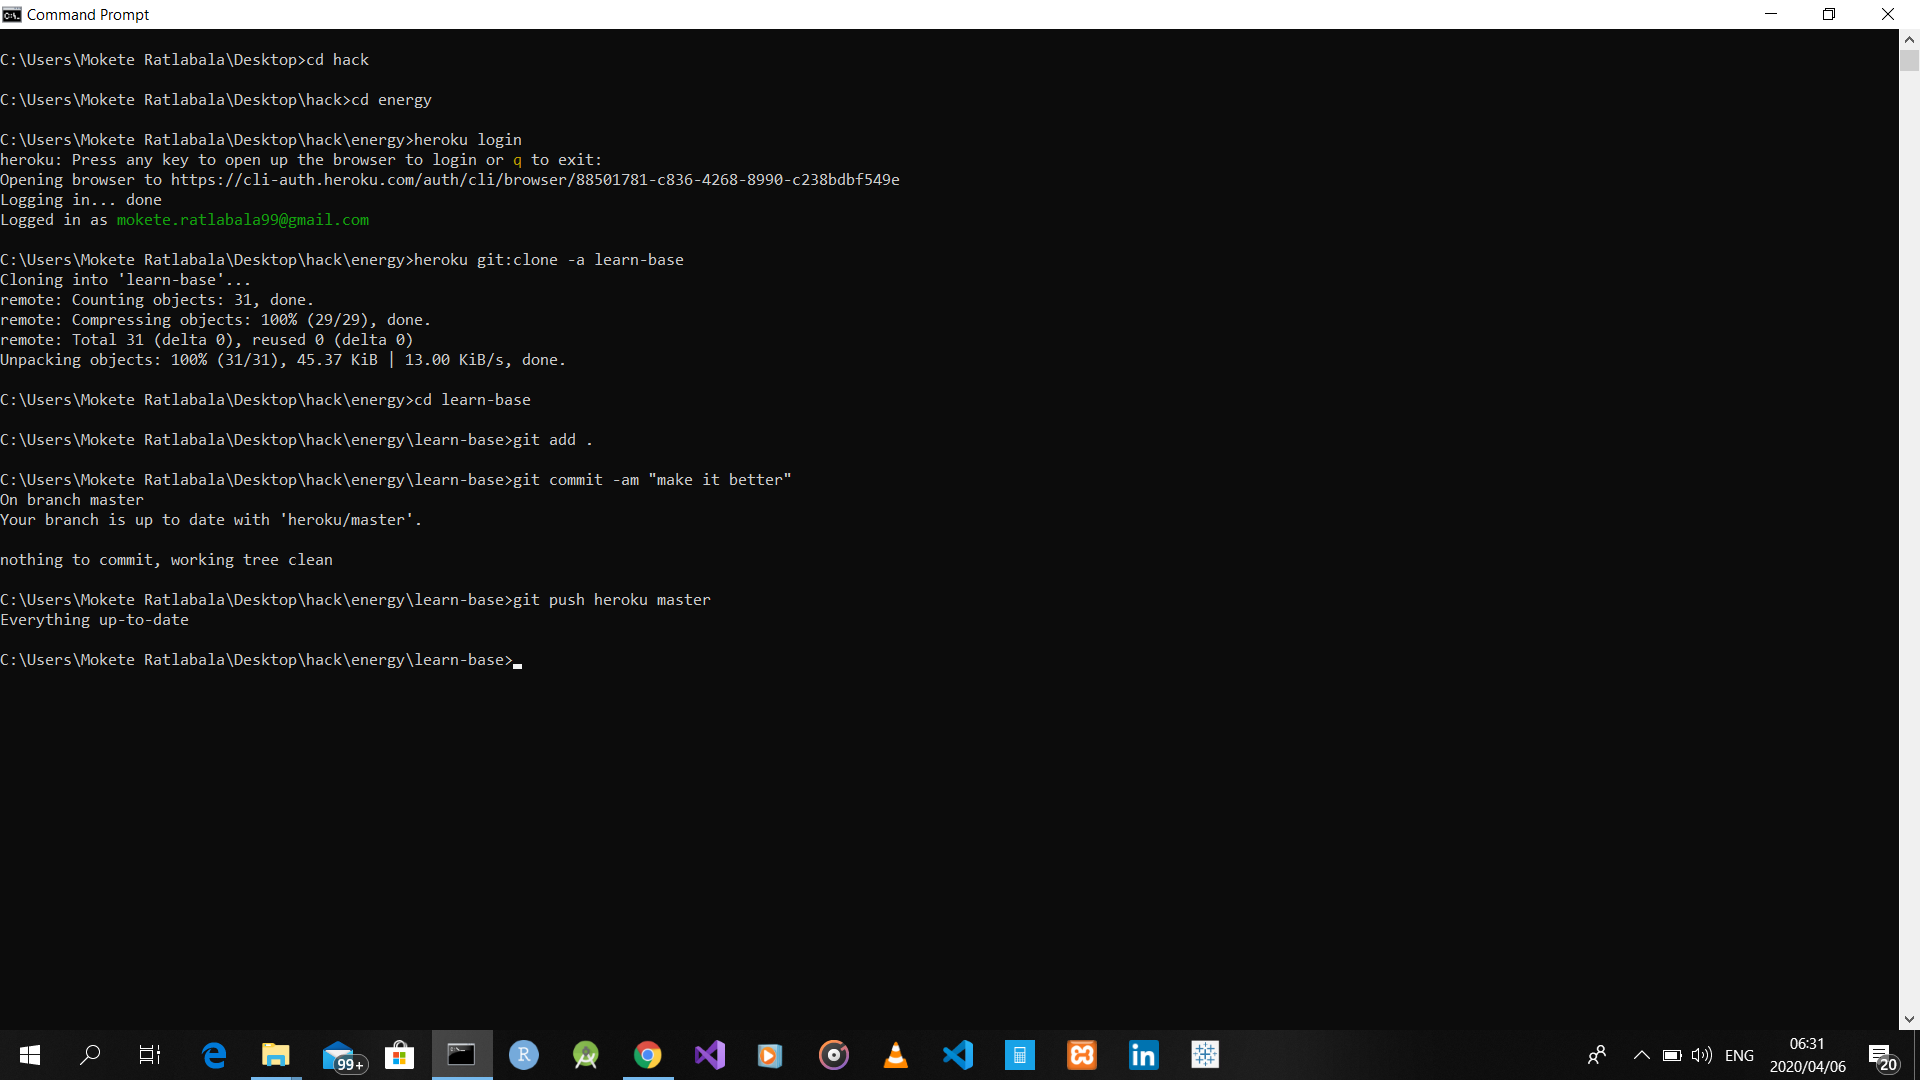Screen dimensions: 1920x1080
Task: Switch to Google Chrome window
Action: point(648,1055)
